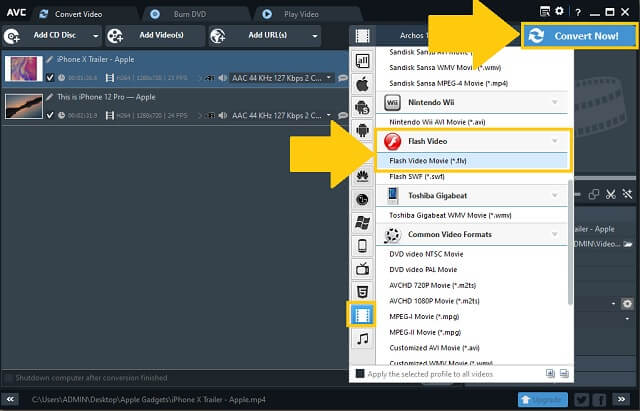Click the subtitle bubble icon for iPhone 12 Pro
Image resolution: width=640 pixels, height=411 pixels.
343,116
